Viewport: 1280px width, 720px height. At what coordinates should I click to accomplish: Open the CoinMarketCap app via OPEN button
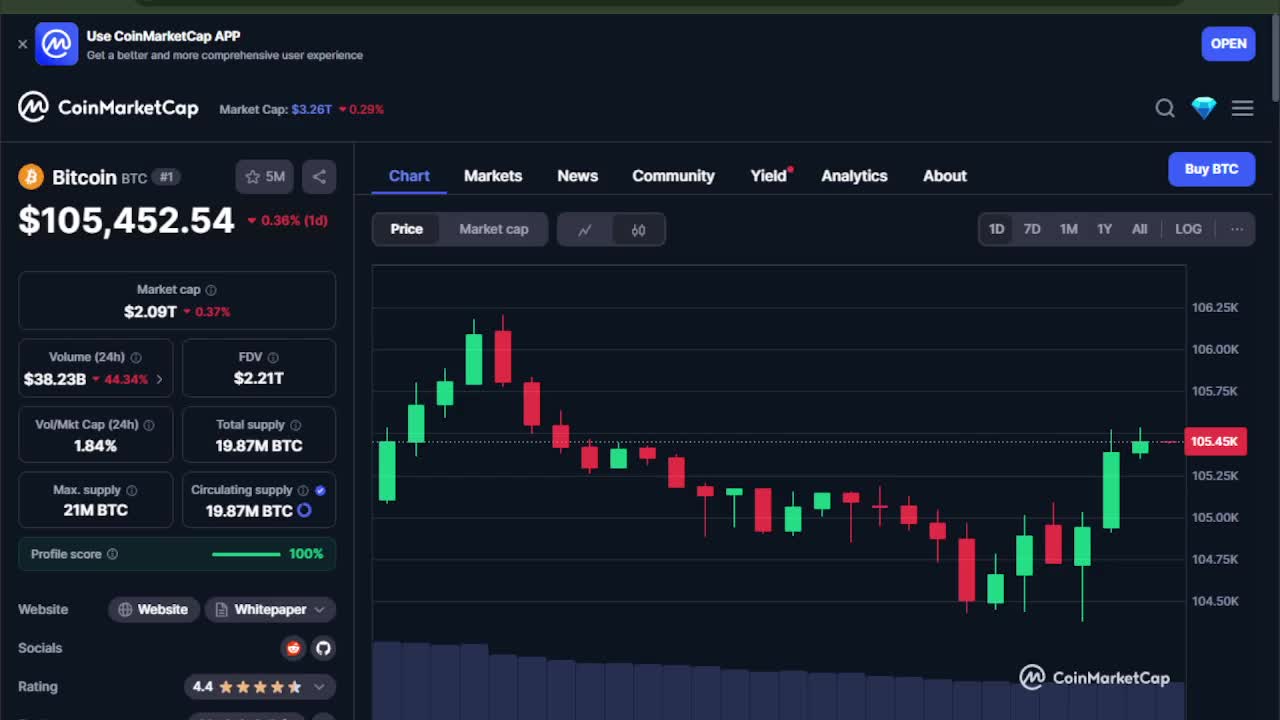tap(1228, 44)
